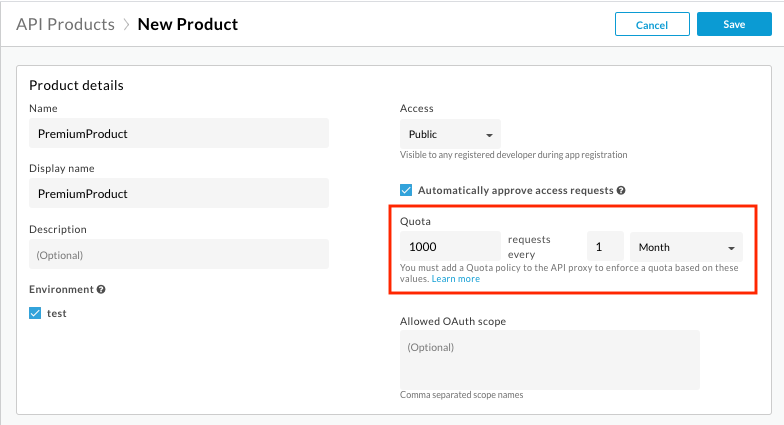Select the quota requests field showing 1000
The image size is (784, 425).
[450, 247]
